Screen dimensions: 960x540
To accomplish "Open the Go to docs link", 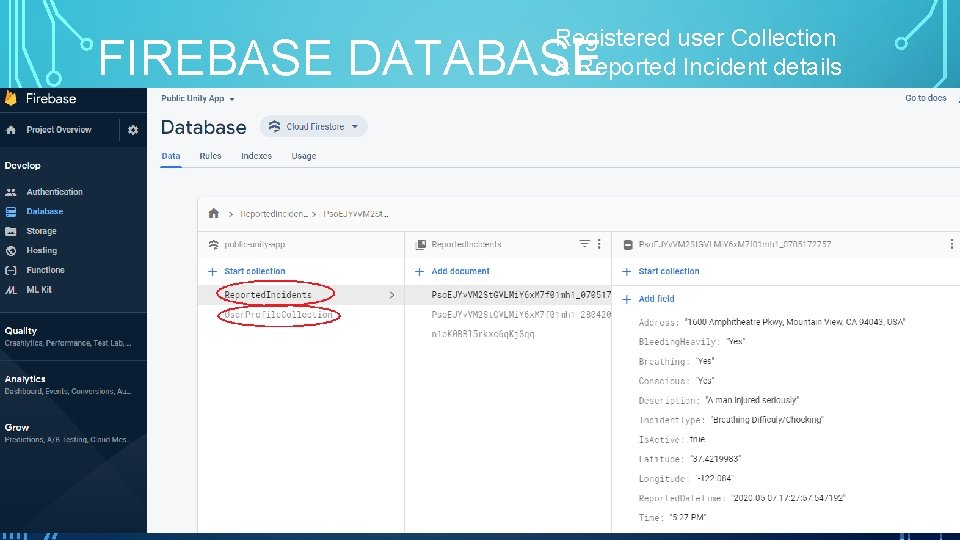I will [926, 98].
